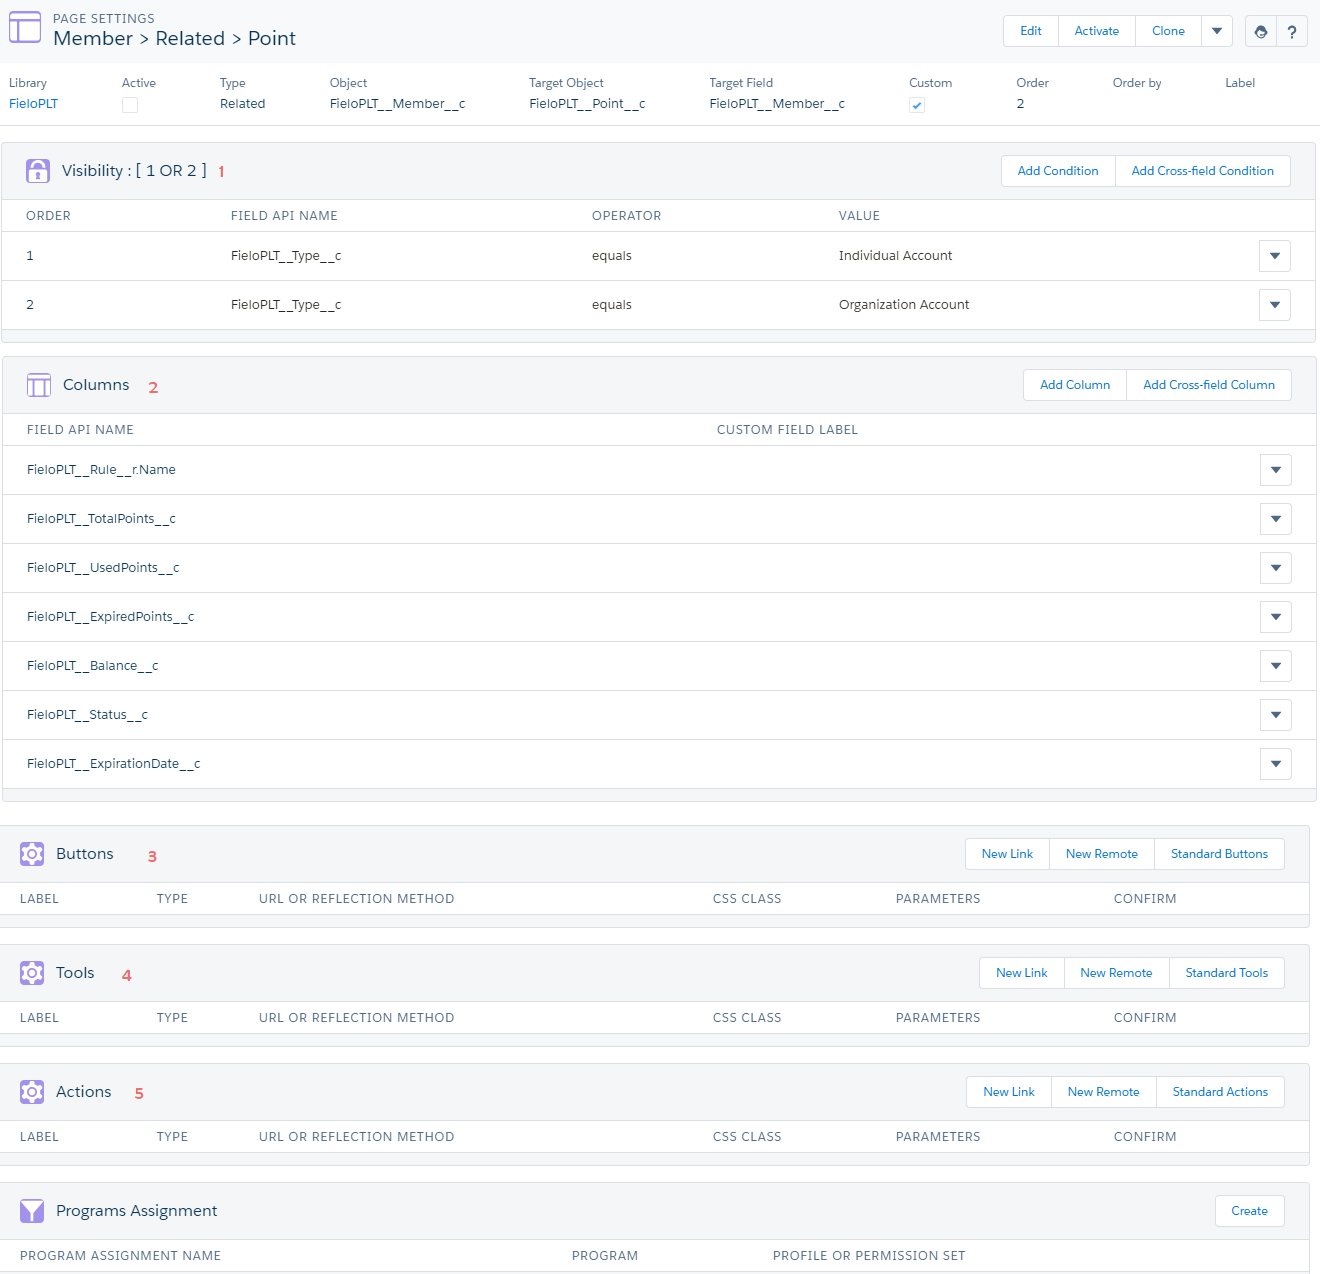The height and width of the screenshot is (1274, 1320).
Task: Open row menu for Individual Account condition
Action: click(1275, 256)
